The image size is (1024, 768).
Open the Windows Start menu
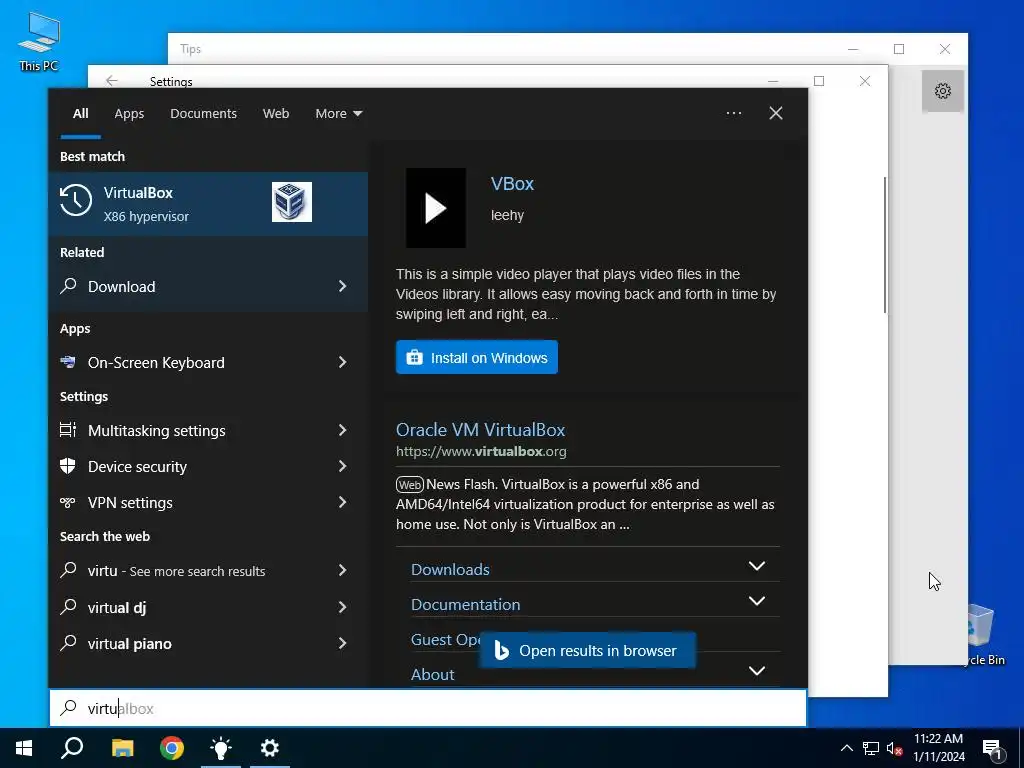[24, 748]
